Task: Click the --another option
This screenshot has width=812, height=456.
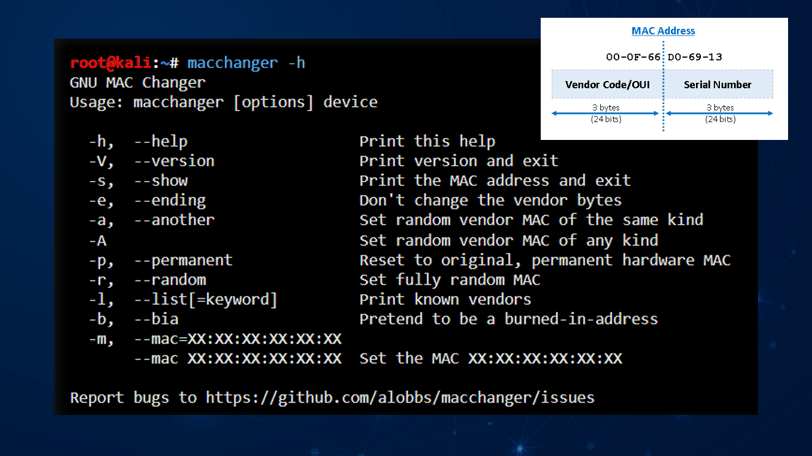Action: pyautogui.click(x=173, y=220)
